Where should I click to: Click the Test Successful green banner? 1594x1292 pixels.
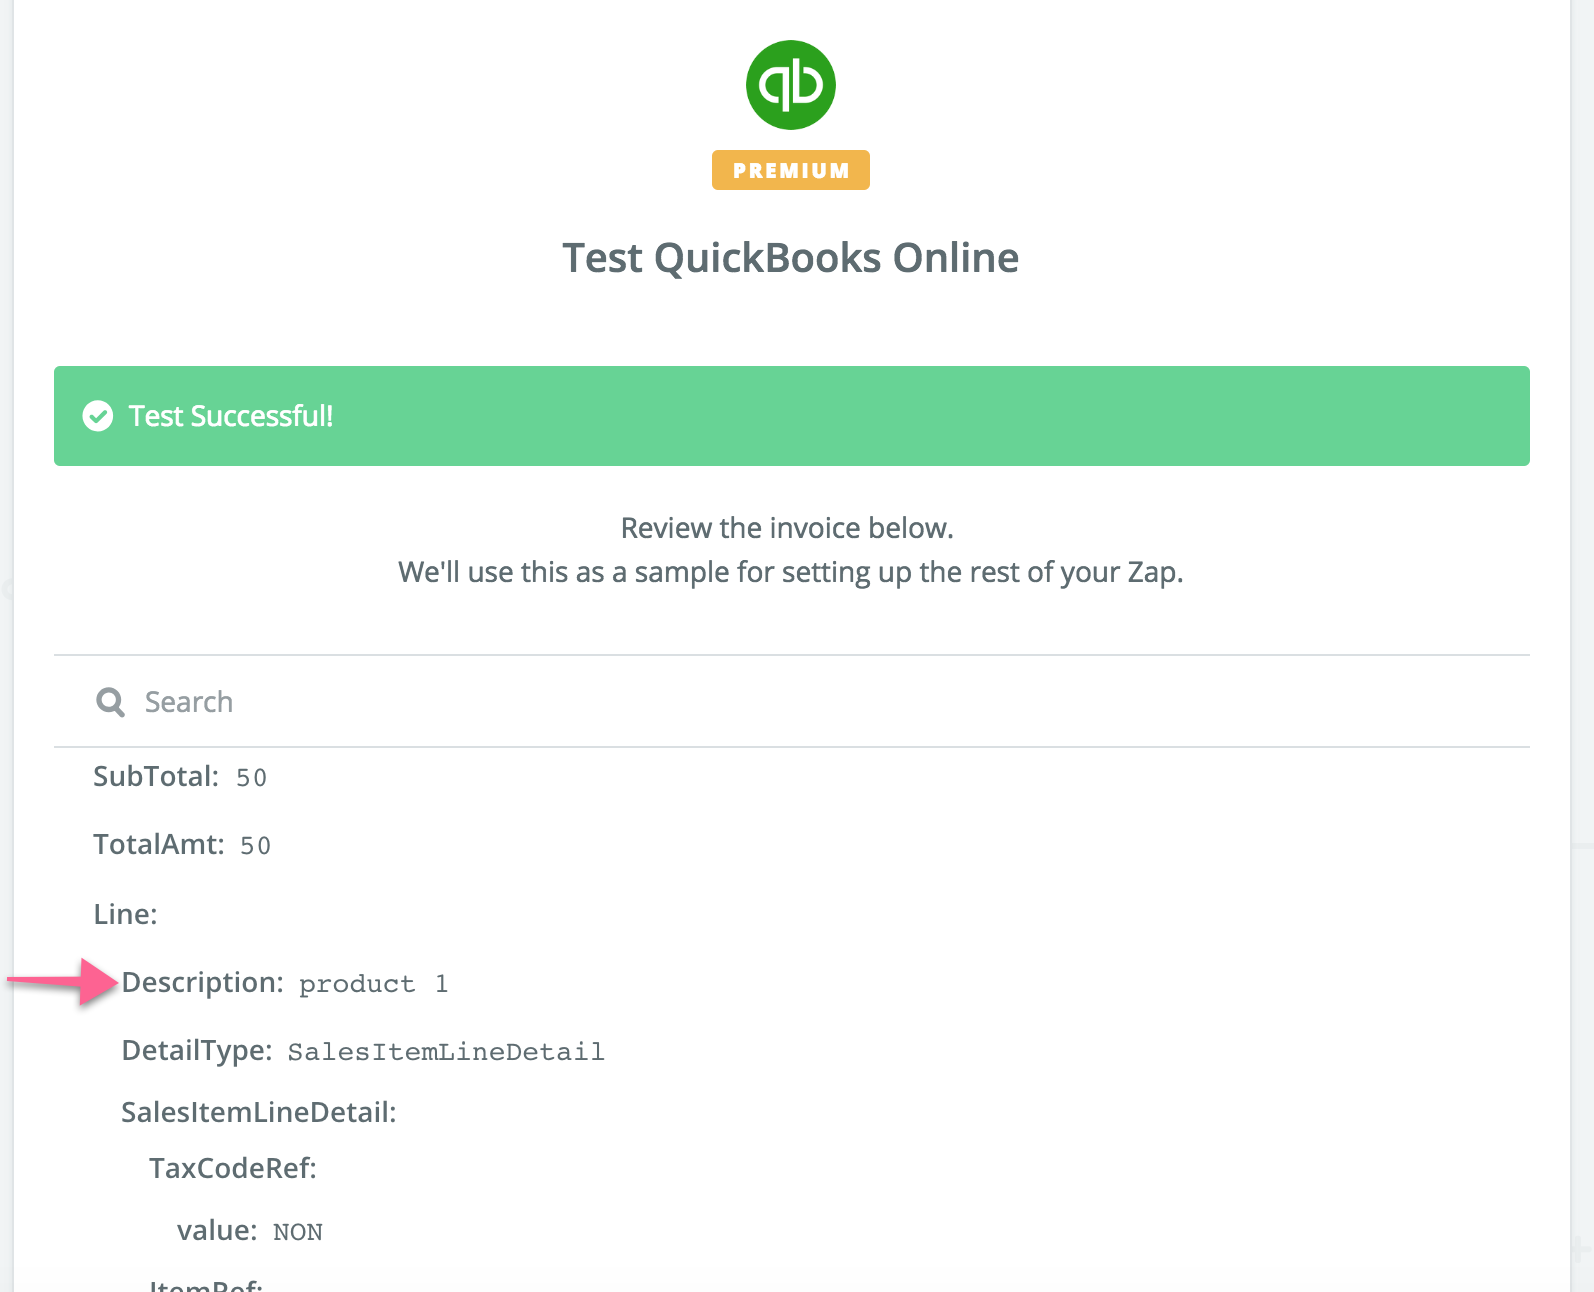791,416
